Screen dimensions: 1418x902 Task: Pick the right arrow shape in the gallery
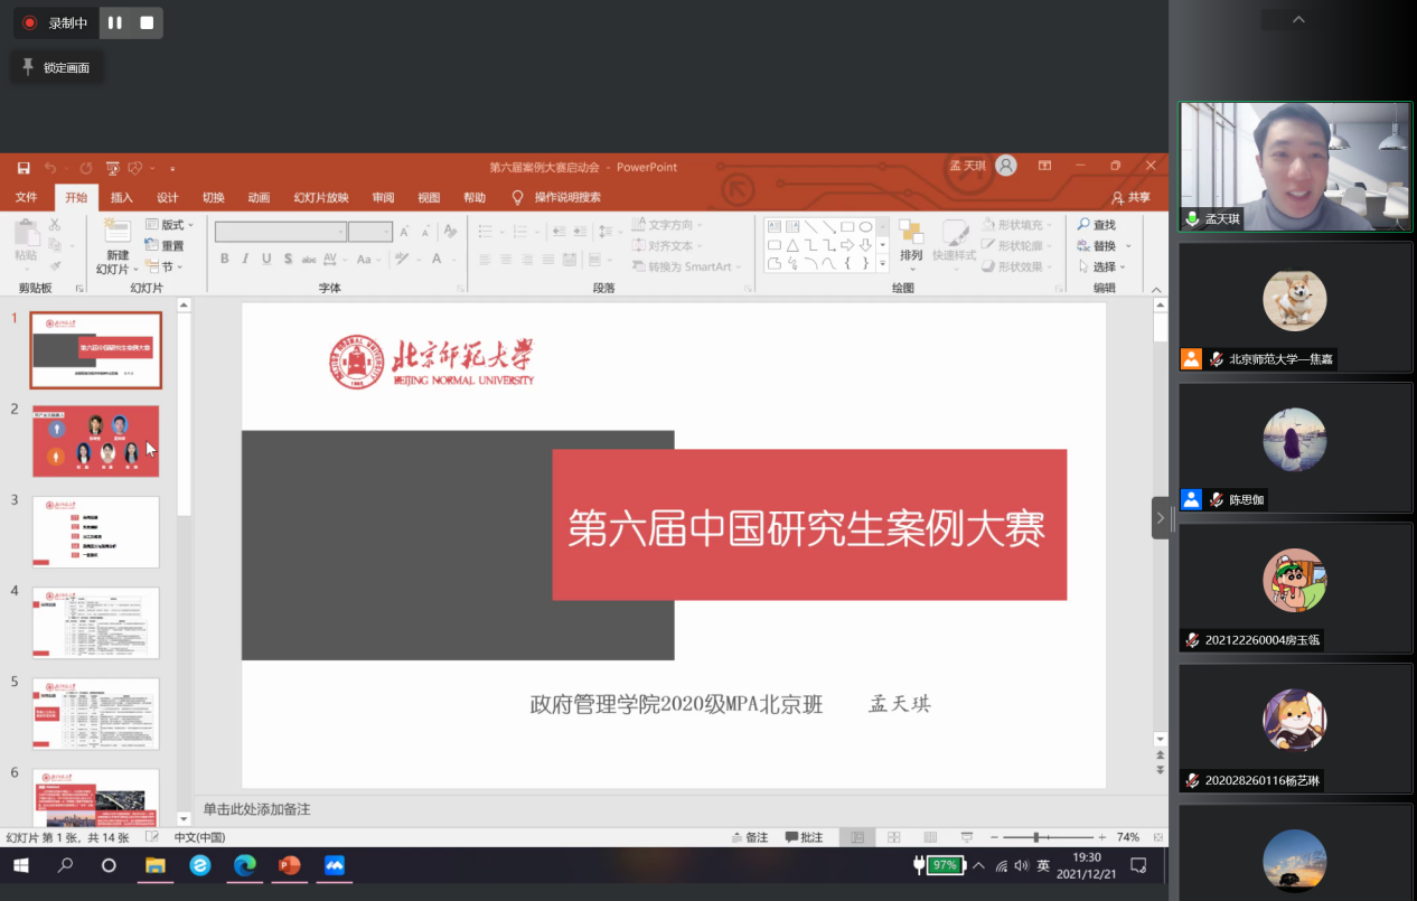coord(847,245)
